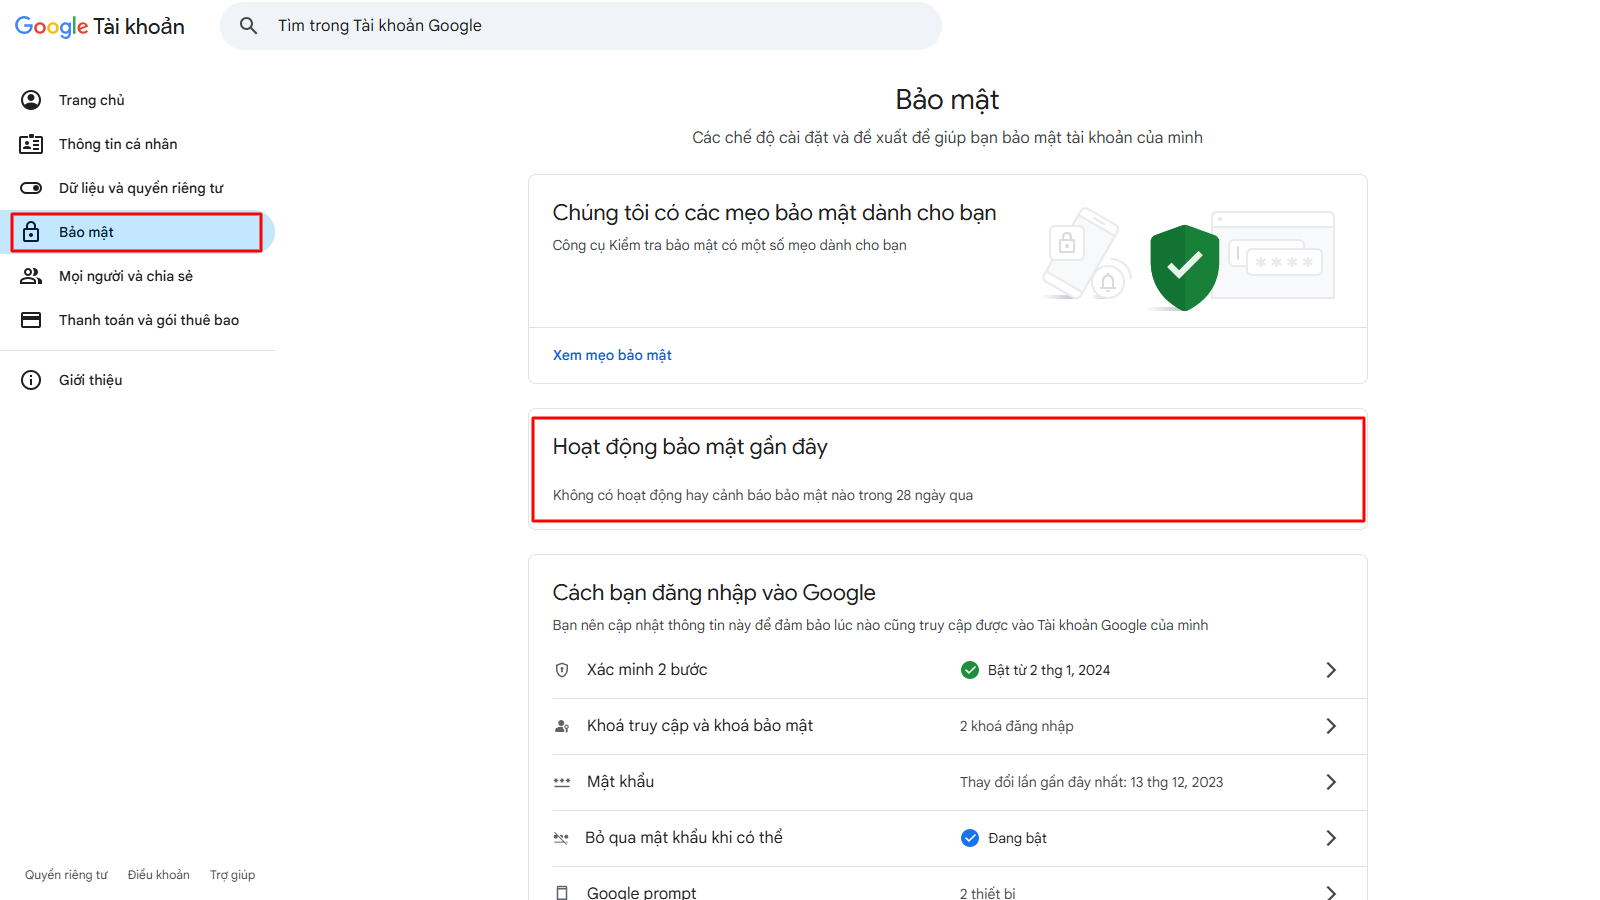
Task: Click the Quyền riêng tư footer link
Action: tap(65, 874)
